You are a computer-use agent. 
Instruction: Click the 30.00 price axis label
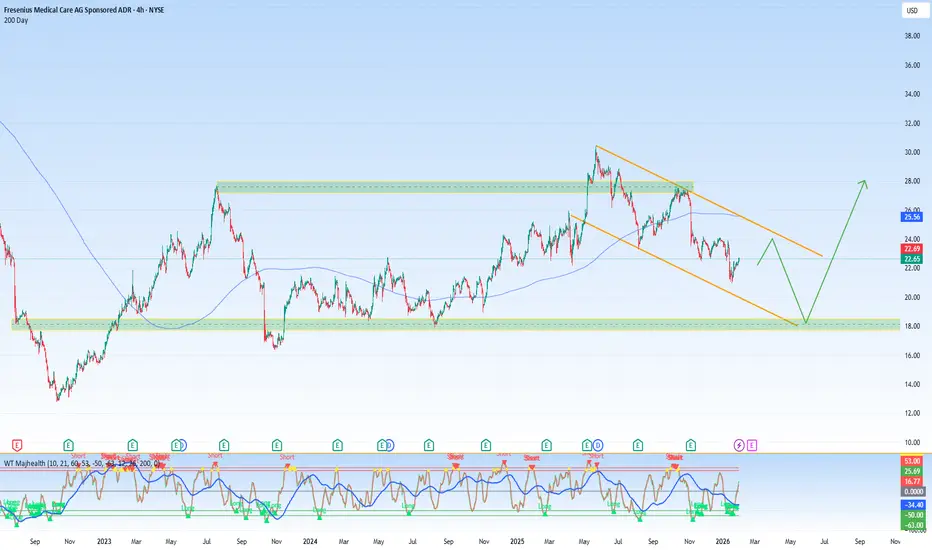click(x=912, y=152)
